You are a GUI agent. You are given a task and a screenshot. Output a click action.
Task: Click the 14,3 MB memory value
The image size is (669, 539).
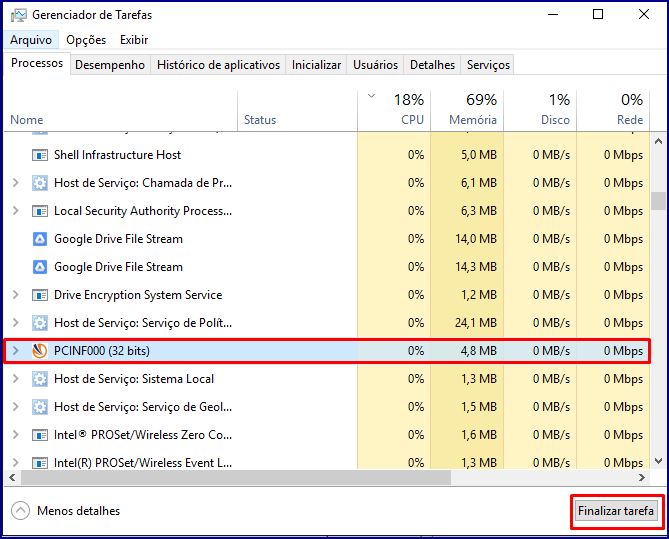[x=476, y=267]
